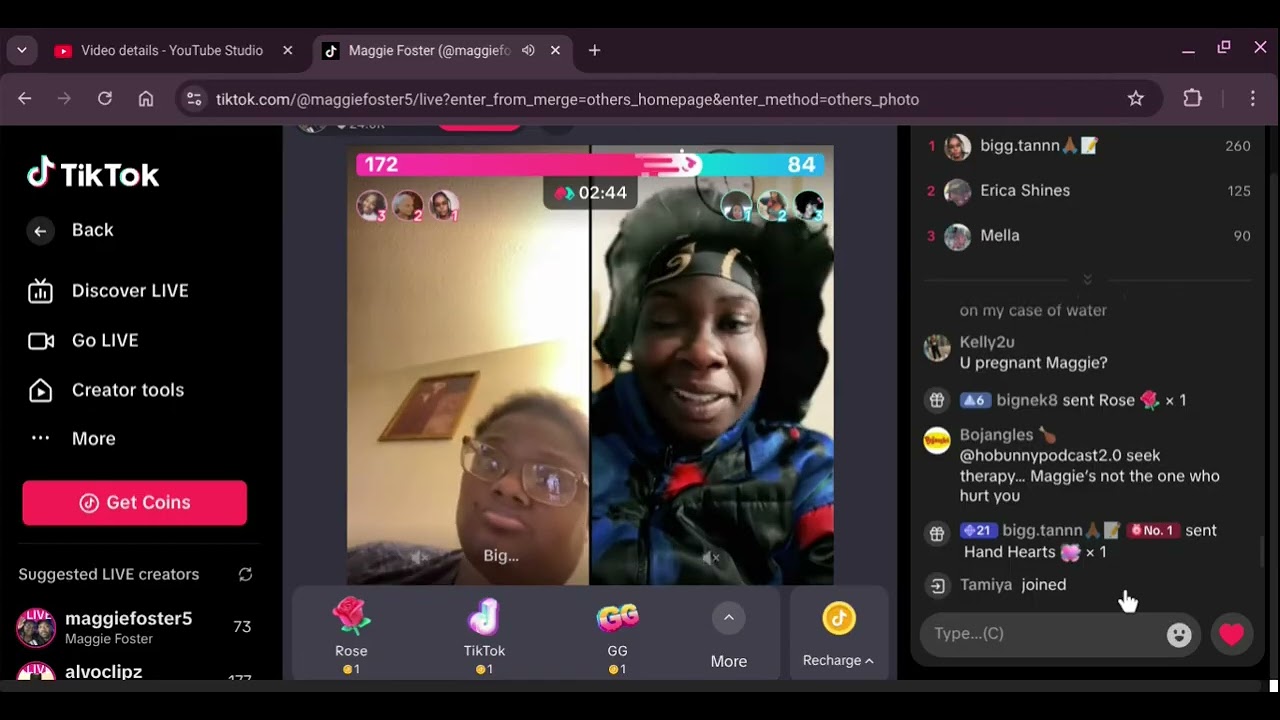1280x720 pixels.
Task: Send a like with heart button
Action: pos(1232,634)
